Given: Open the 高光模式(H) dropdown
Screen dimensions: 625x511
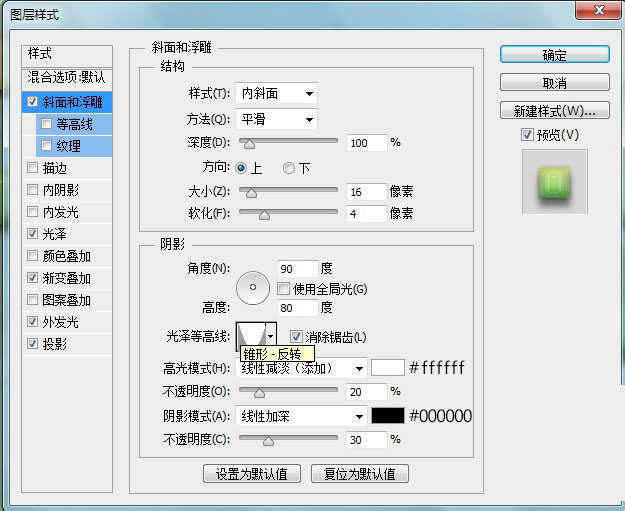Looking at the screenshot, I should pyautogui.click(x=302, y=368).
